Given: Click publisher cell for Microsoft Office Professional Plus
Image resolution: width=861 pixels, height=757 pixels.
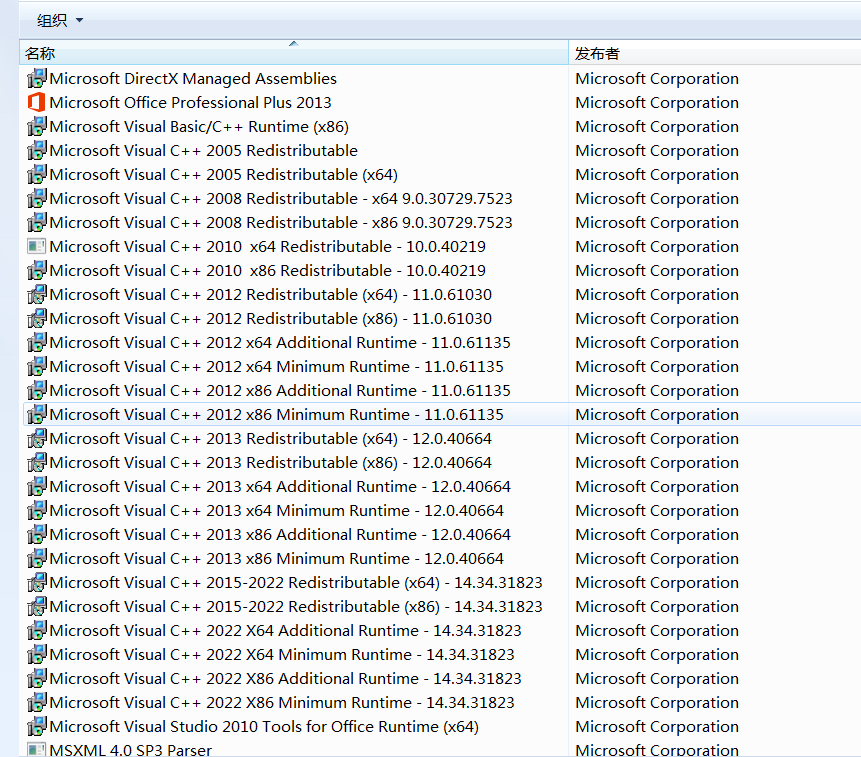Looking at the screenshot, I should coord(657,102).
